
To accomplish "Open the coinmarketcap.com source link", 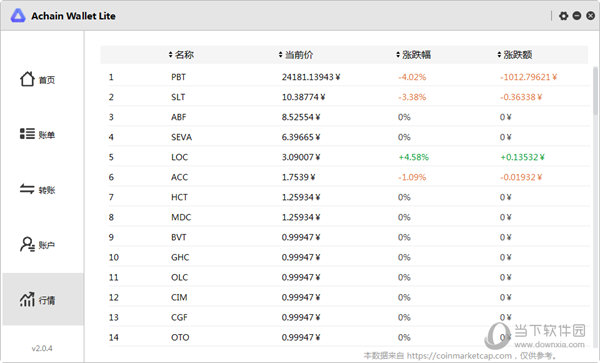I will point(459,356).
